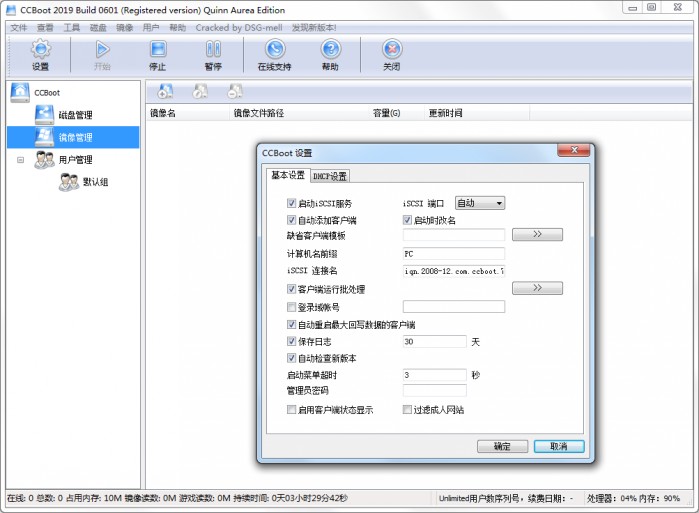Click the 取消 button
The width and height of the screenshot is (699, 513).
pyautogui.click(x=558, y=446)
